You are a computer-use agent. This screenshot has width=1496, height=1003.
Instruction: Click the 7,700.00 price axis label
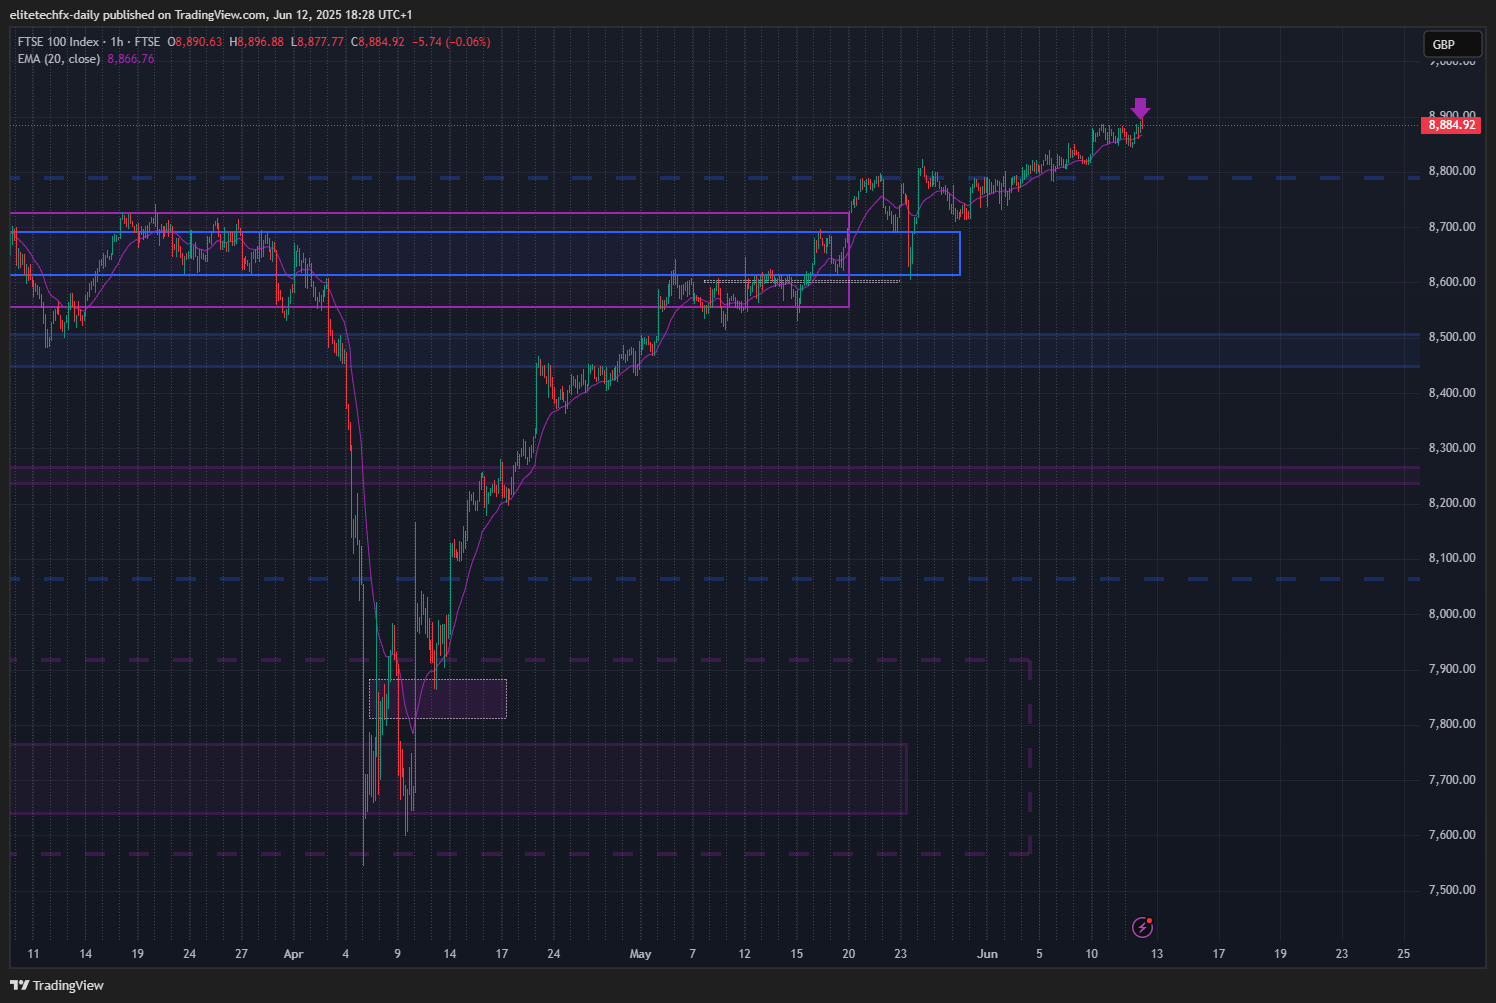tap(1452, 780)
